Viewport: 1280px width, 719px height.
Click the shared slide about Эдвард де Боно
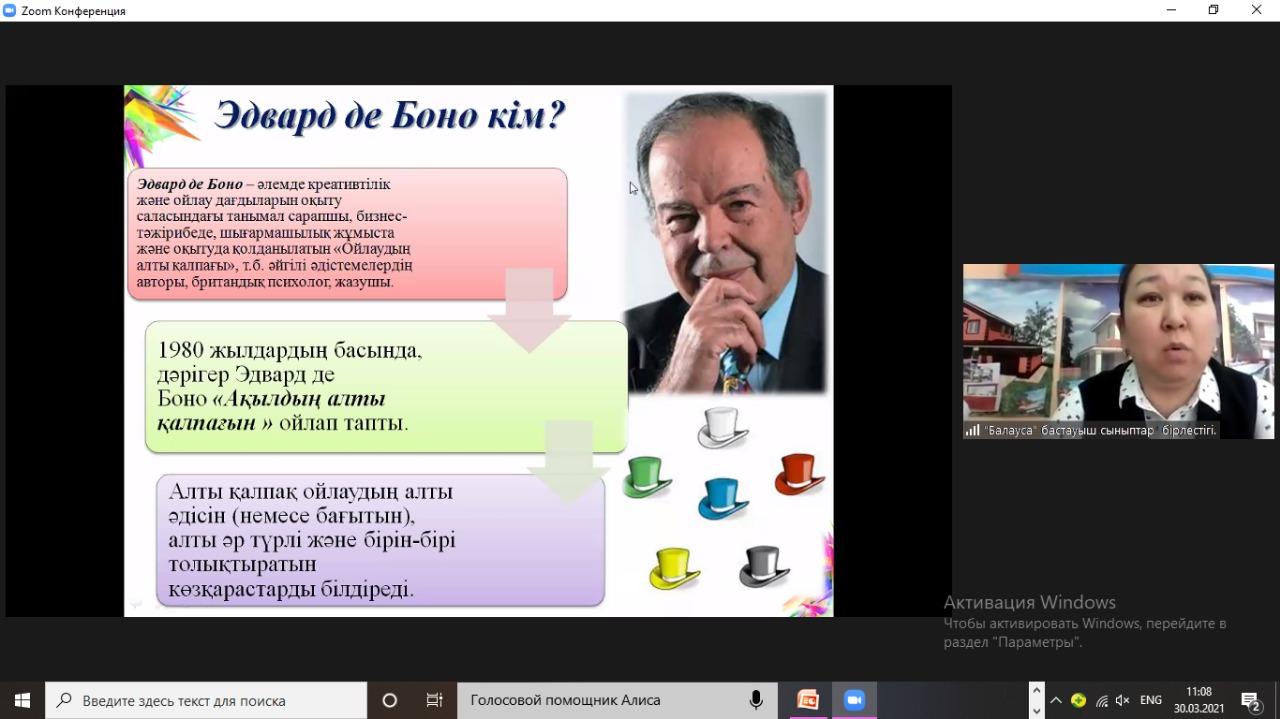(478, 350)
